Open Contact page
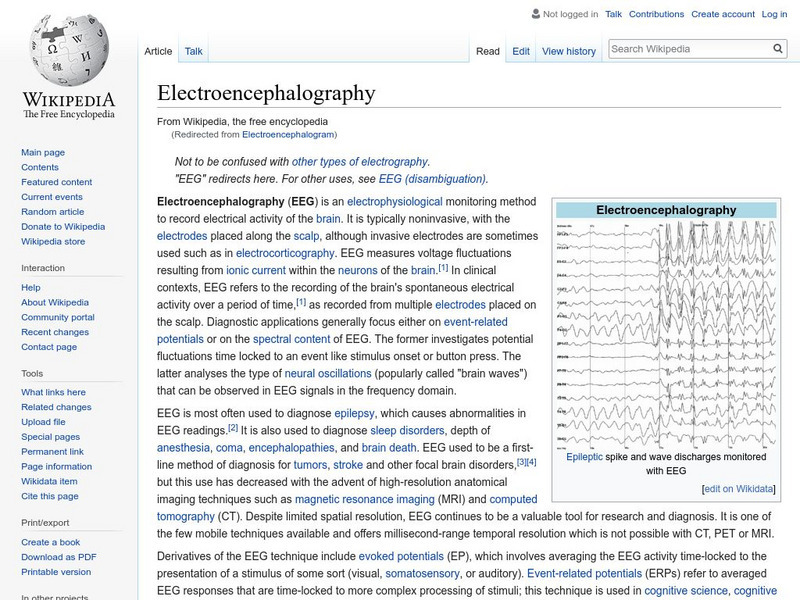The height and width of the screenshot is (600, 800). point(49,346)
